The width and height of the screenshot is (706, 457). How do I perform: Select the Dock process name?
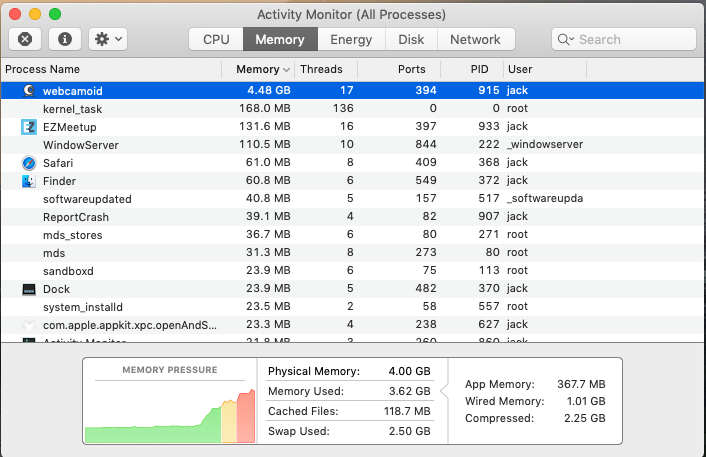[56, 289]
